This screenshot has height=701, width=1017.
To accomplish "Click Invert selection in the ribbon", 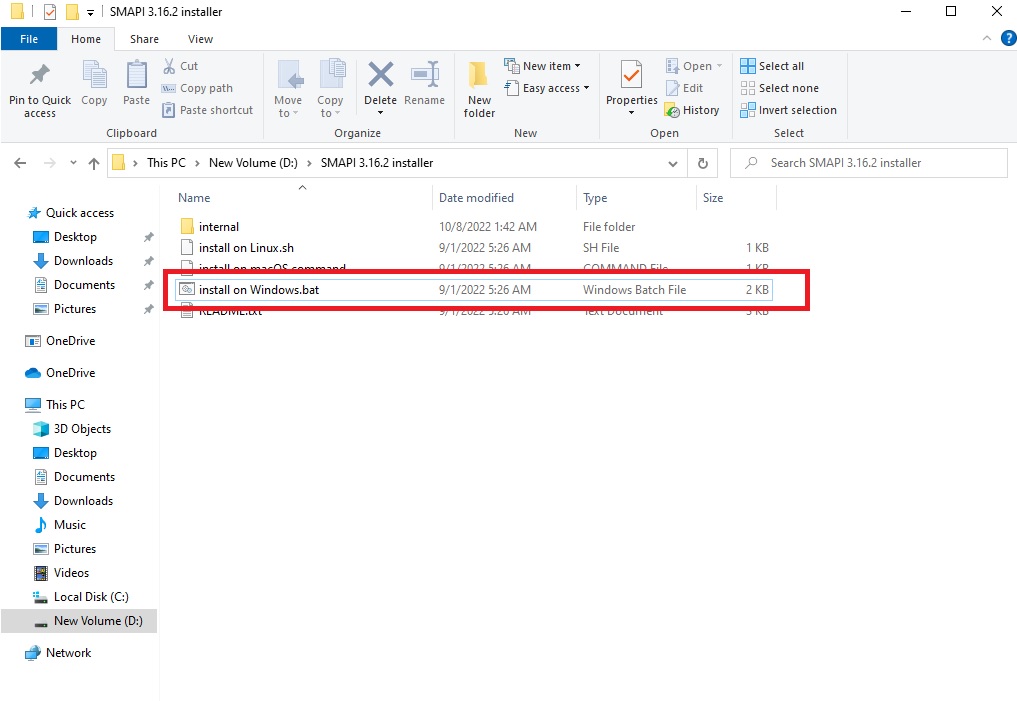I will tap(788, 110).
